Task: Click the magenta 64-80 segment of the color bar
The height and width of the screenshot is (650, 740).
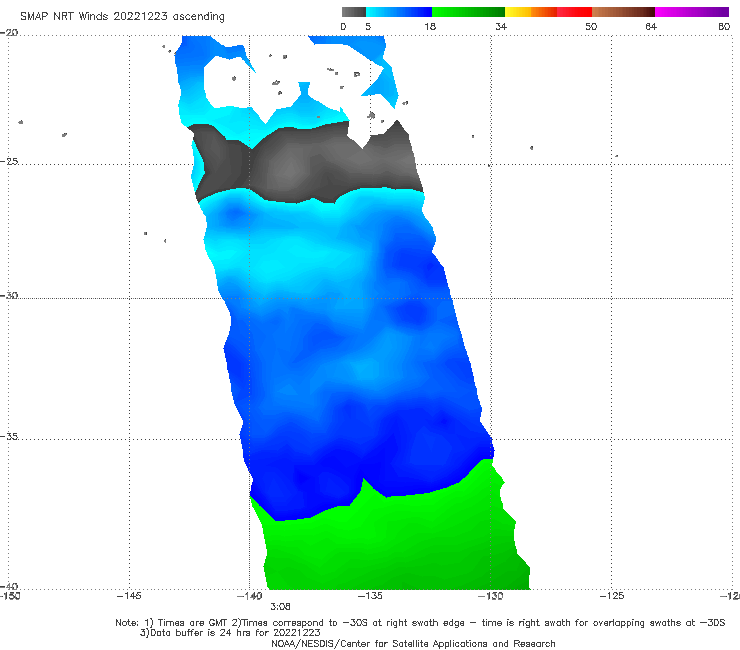Action: [x=692, y=12]
